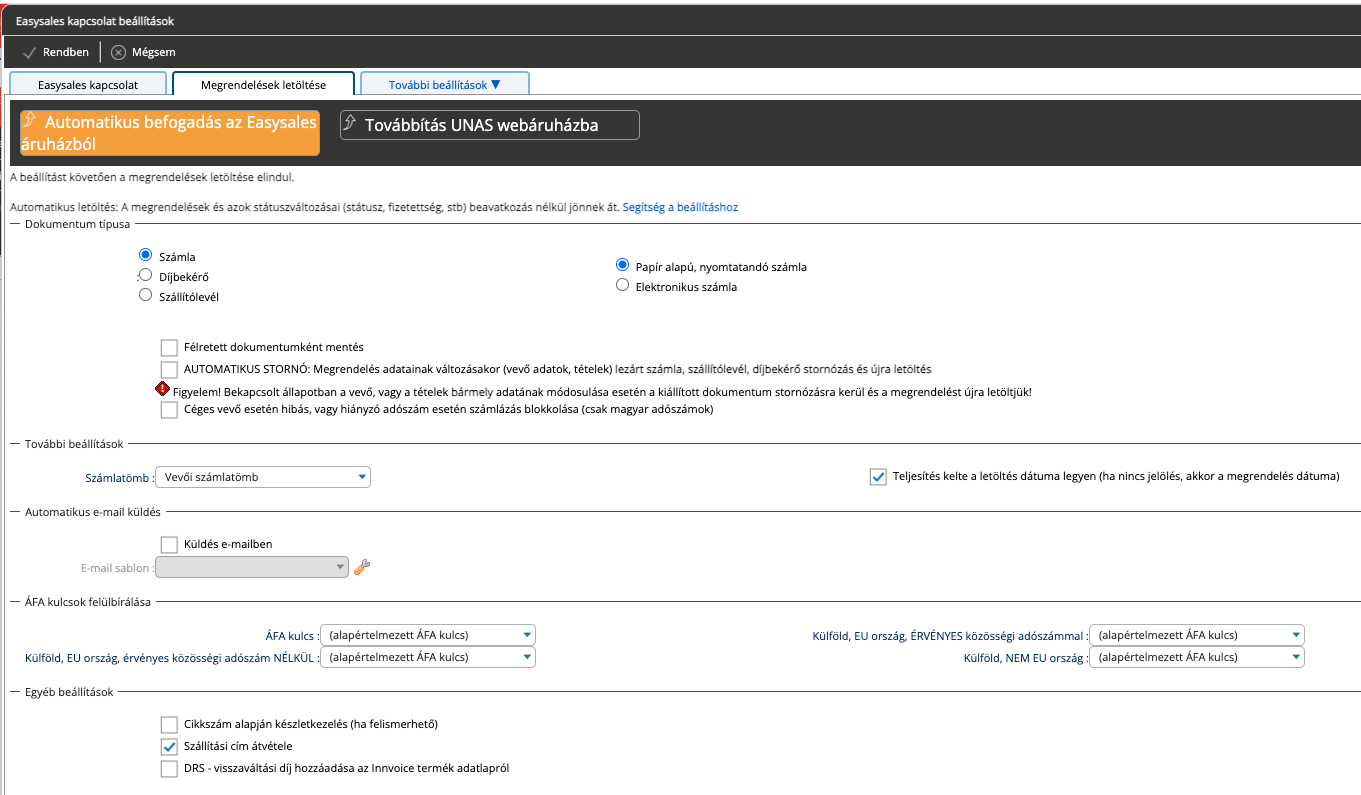Enable DRS - visszaváltási díj hozzáadása checkbox

coord(169,768)
